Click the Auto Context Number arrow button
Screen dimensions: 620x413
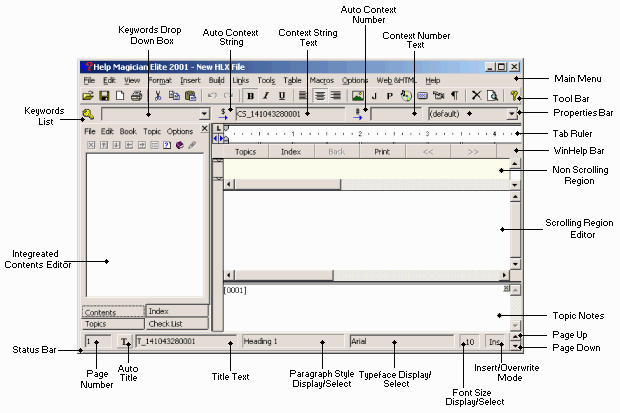(357, 114)
